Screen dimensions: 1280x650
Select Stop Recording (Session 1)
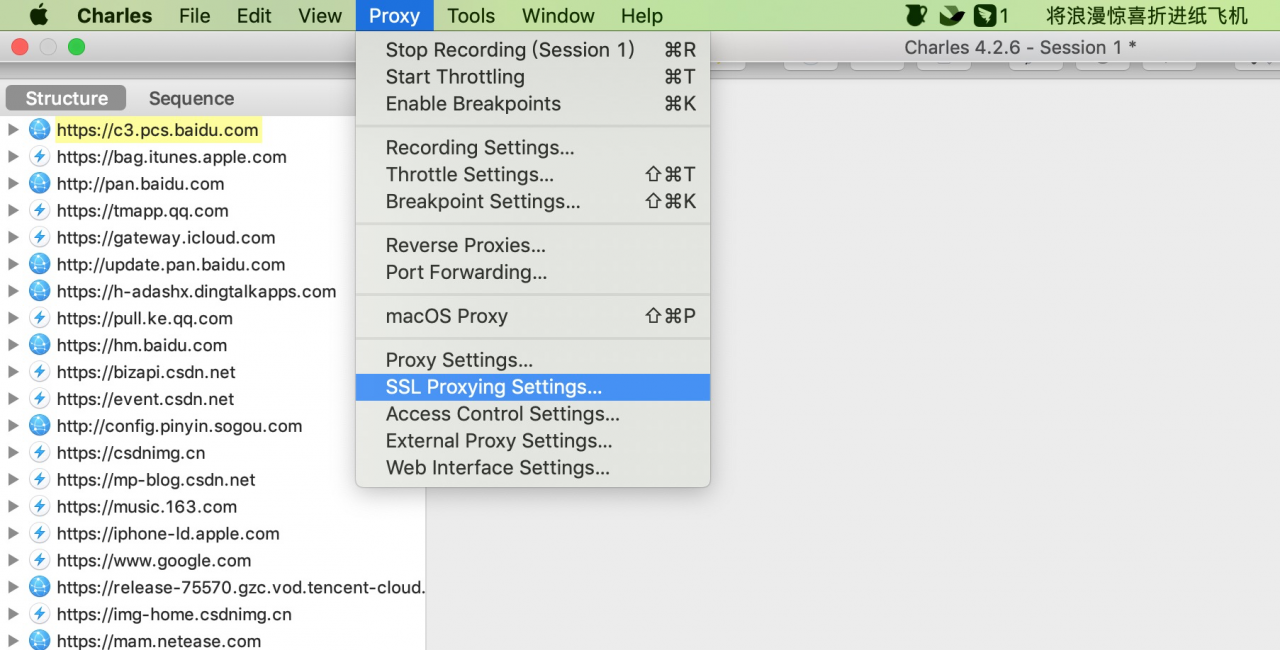[x=533, y=49]
